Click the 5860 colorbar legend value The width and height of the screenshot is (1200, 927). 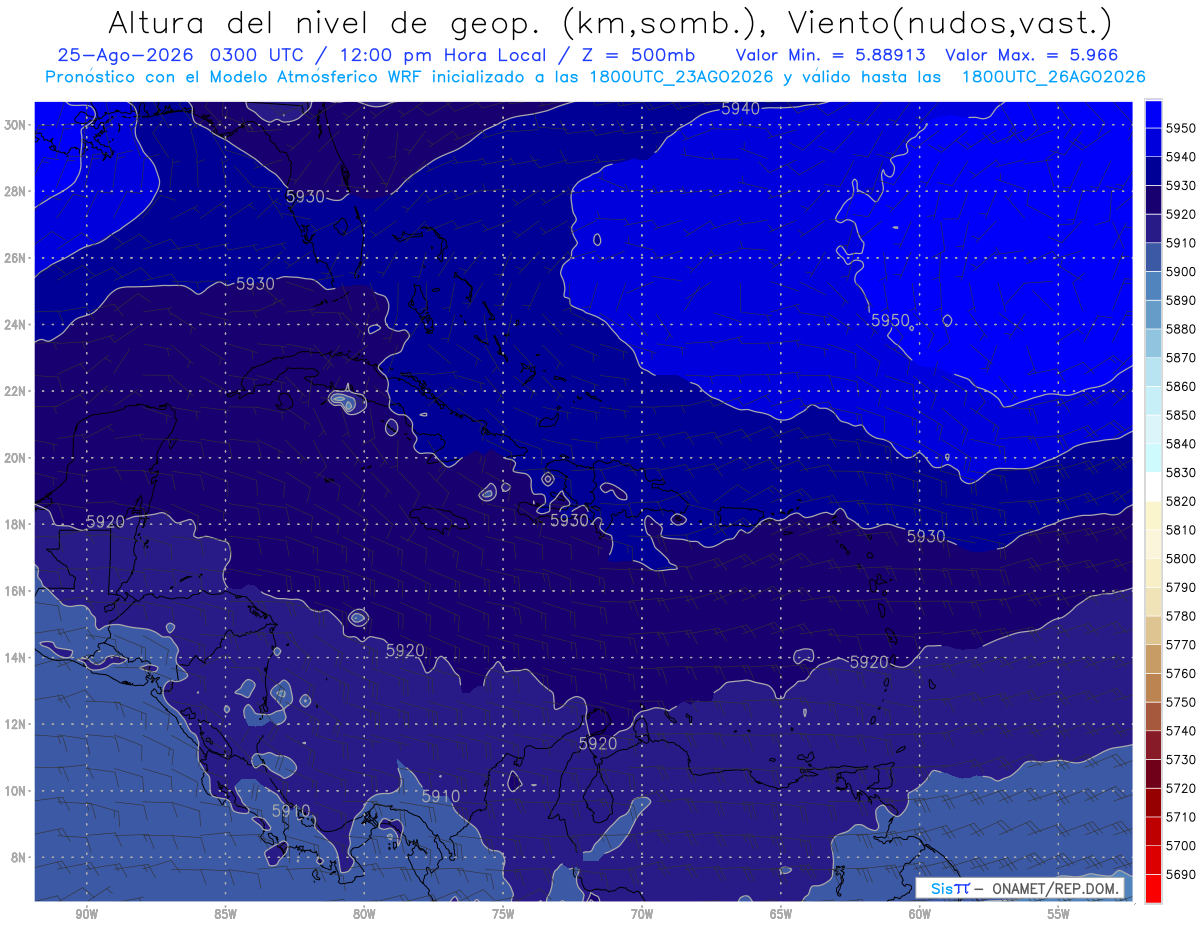(1180, 386)
